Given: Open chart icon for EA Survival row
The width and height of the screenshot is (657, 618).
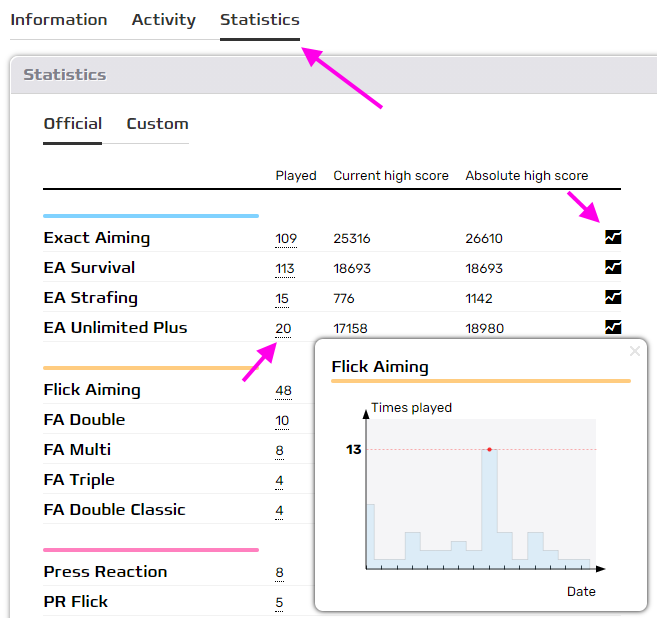Looking at the screenshot, I should tap(613, 268).
